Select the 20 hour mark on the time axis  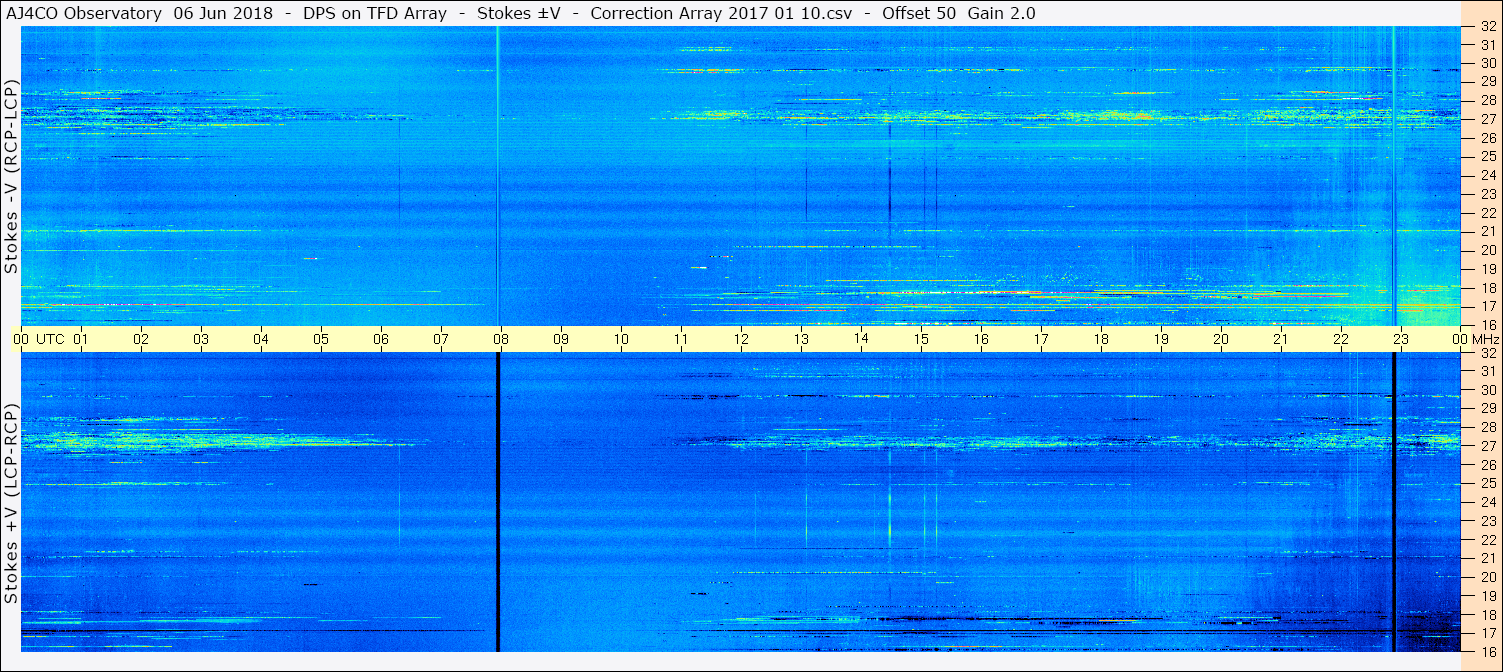tap(1221, 339)
